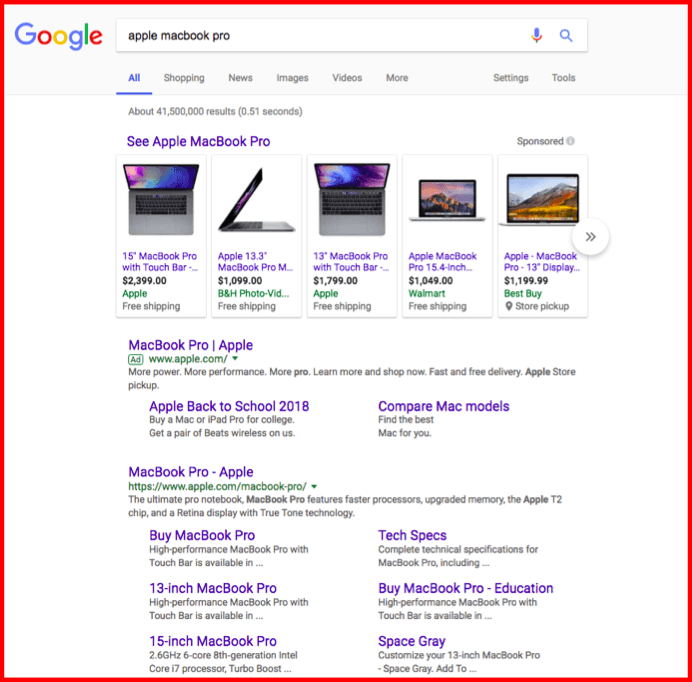Click the Sponsored label
The image size is (692, 682).
tap(540, 141)
